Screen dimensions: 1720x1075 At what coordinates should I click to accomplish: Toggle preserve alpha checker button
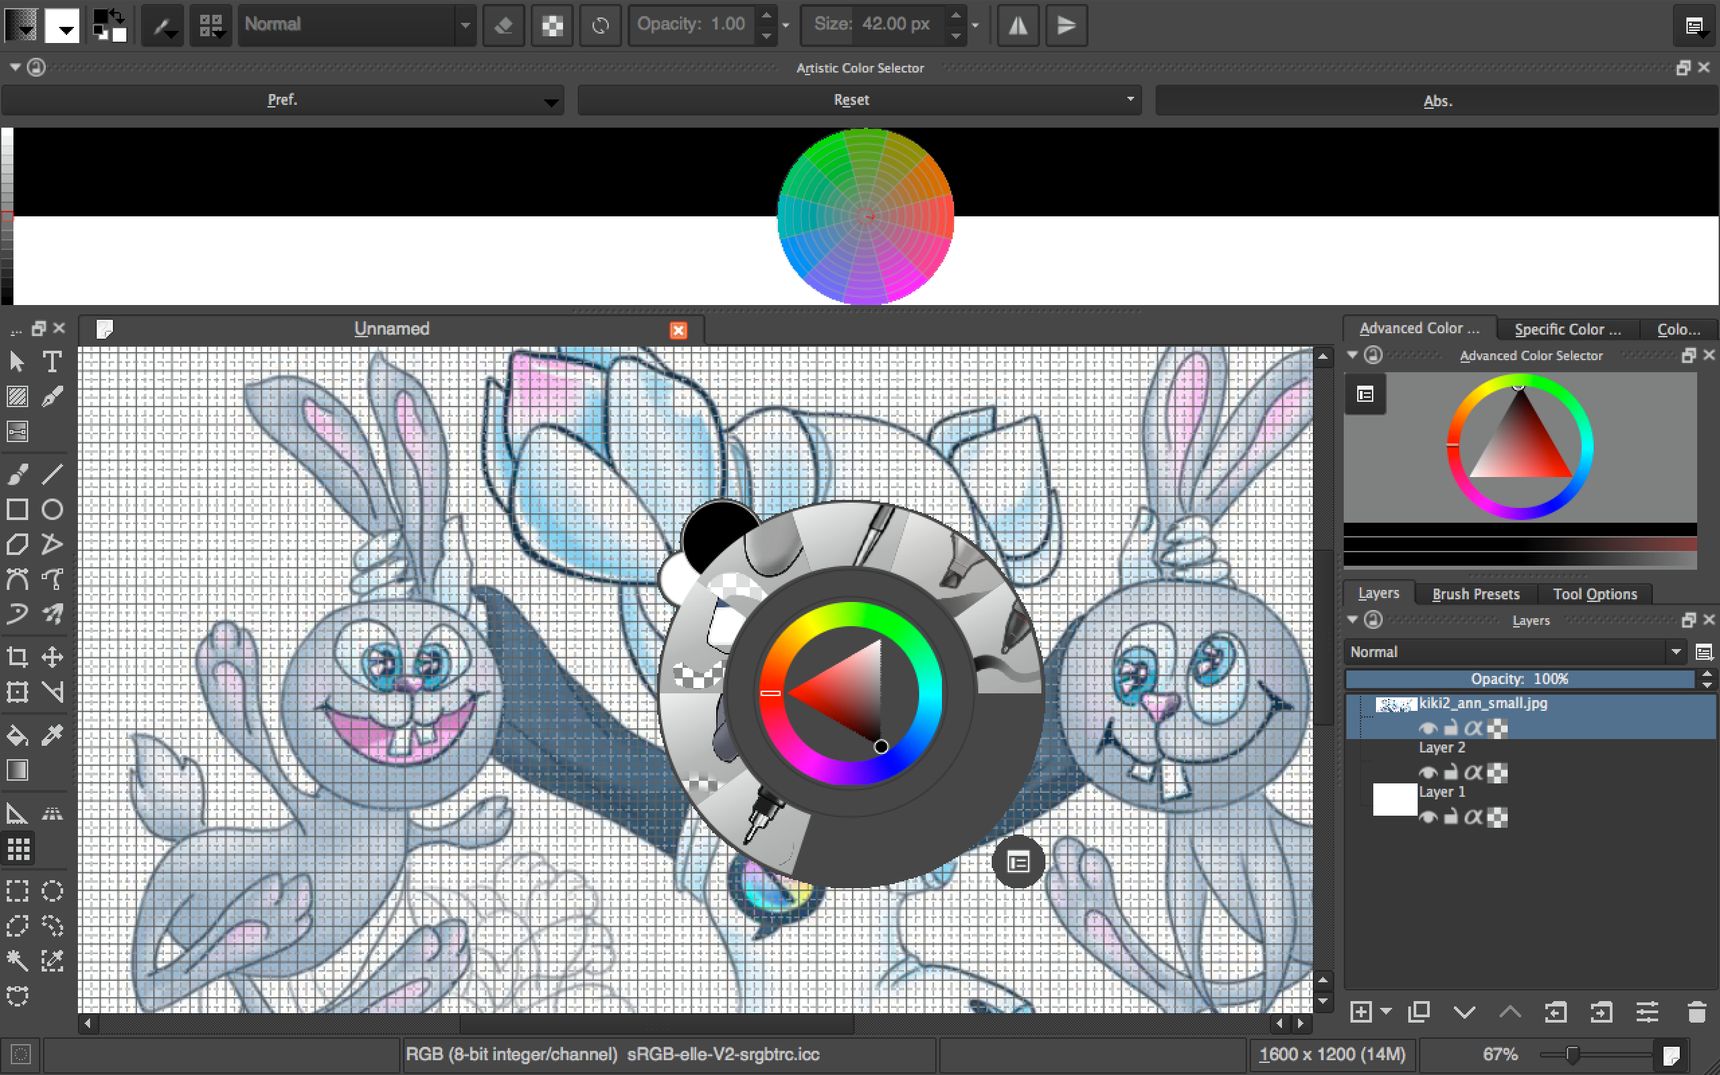tap(552, 25)
